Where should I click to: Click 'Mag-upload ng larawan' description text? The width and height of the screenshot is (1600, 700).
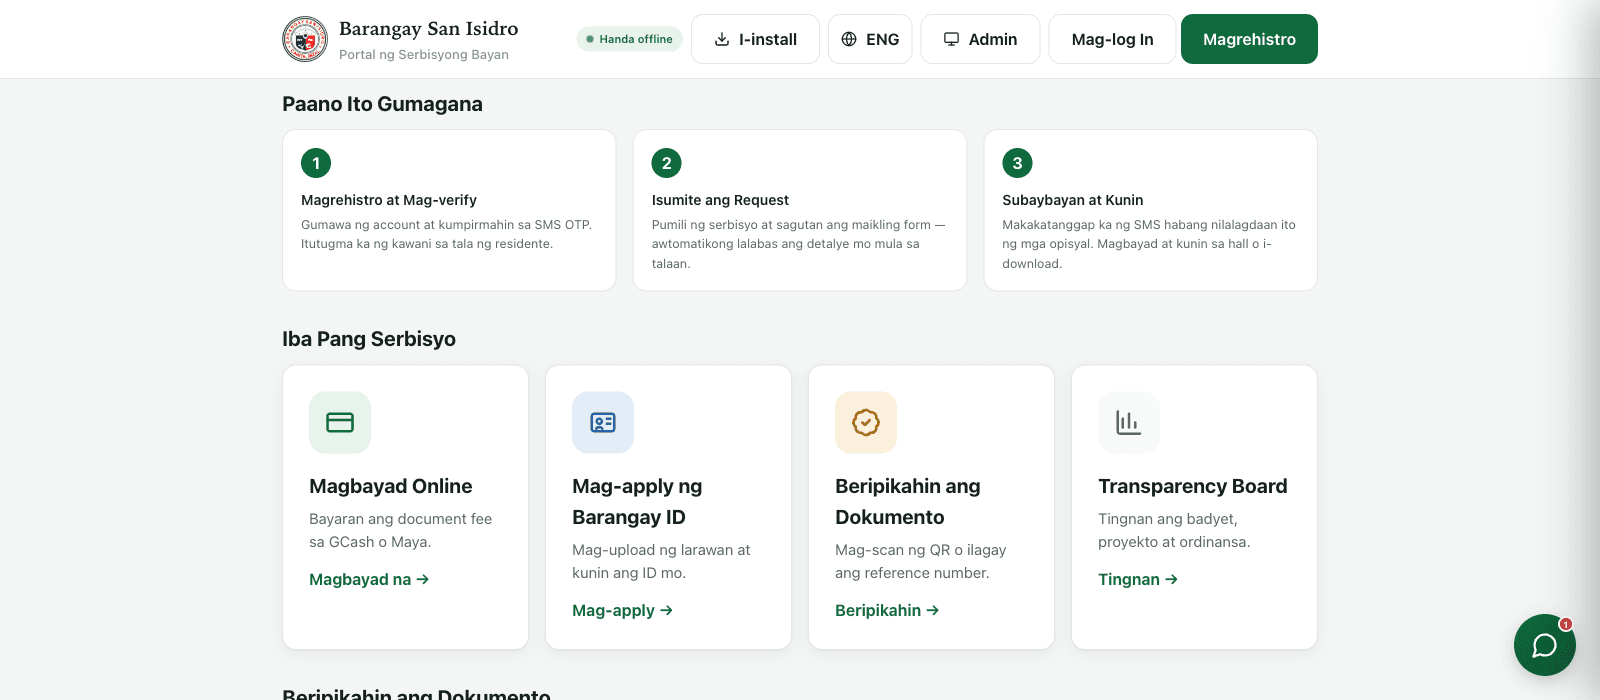(661, 561)
